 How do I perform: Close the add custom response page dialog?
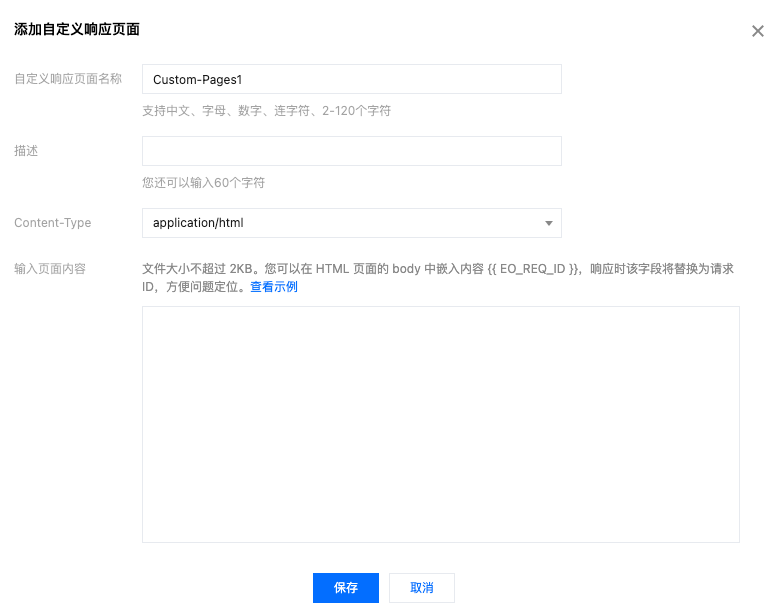pyautogui.click(x=757, y=31)
